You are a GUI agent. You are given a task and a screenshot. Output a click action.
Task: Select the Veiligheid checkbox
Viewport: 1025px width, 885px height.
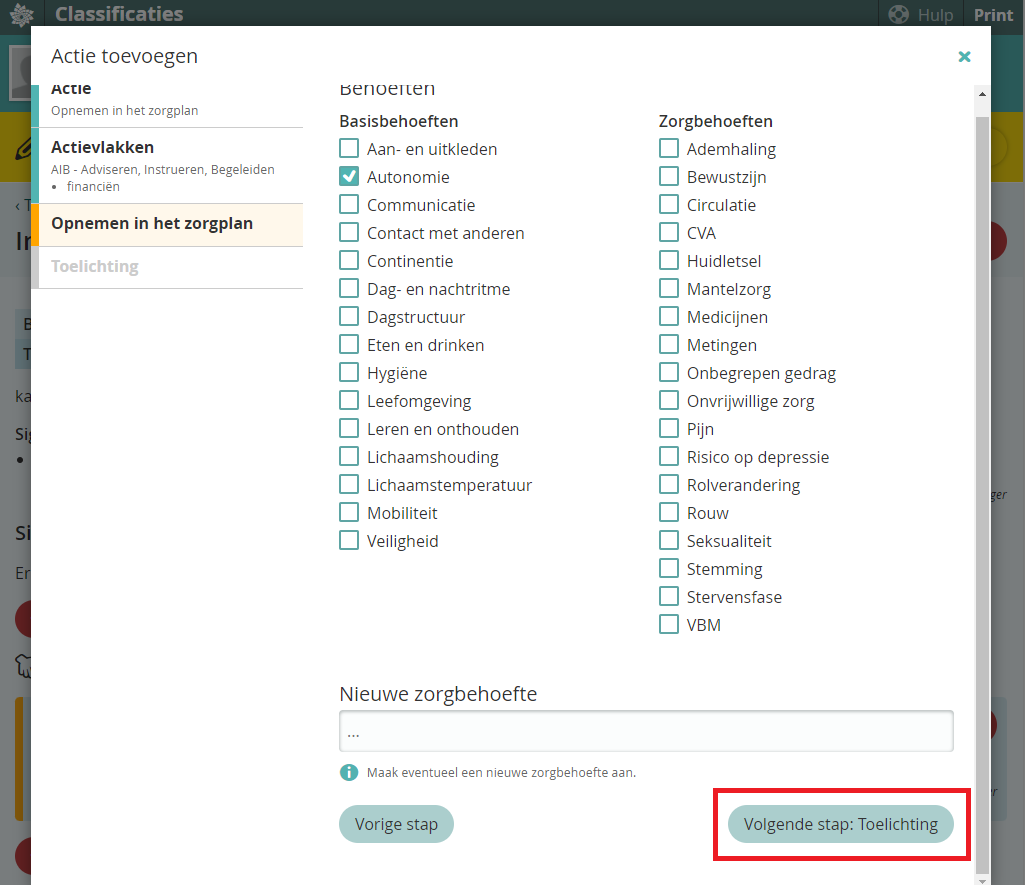click(x=349, y=541)
